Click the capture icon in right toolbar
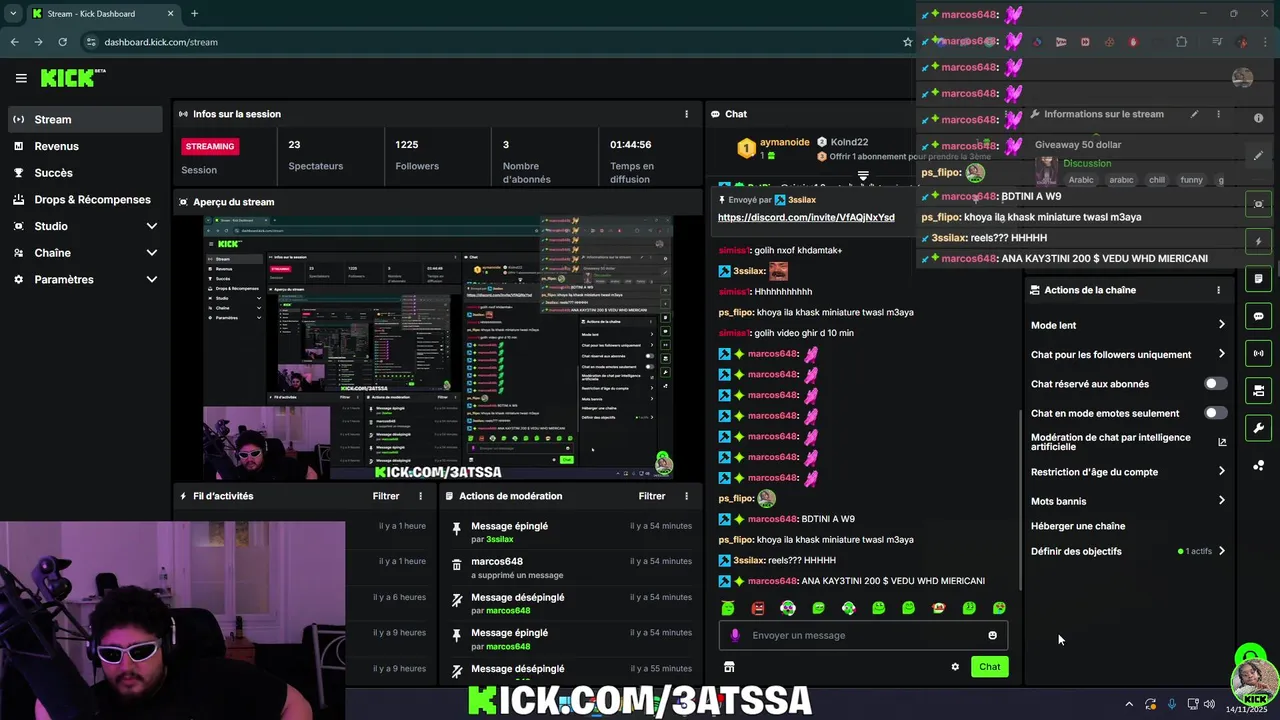The width and height of the screenshot is (1280, 720). (1258, 204)
